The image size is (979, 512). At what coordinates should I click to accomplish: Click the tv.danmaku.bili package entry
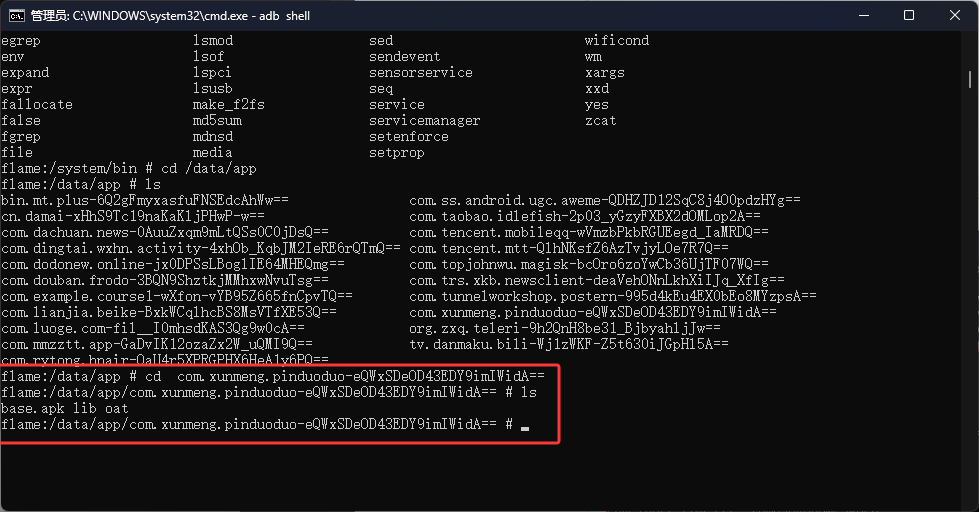click(x=569, y=345)
